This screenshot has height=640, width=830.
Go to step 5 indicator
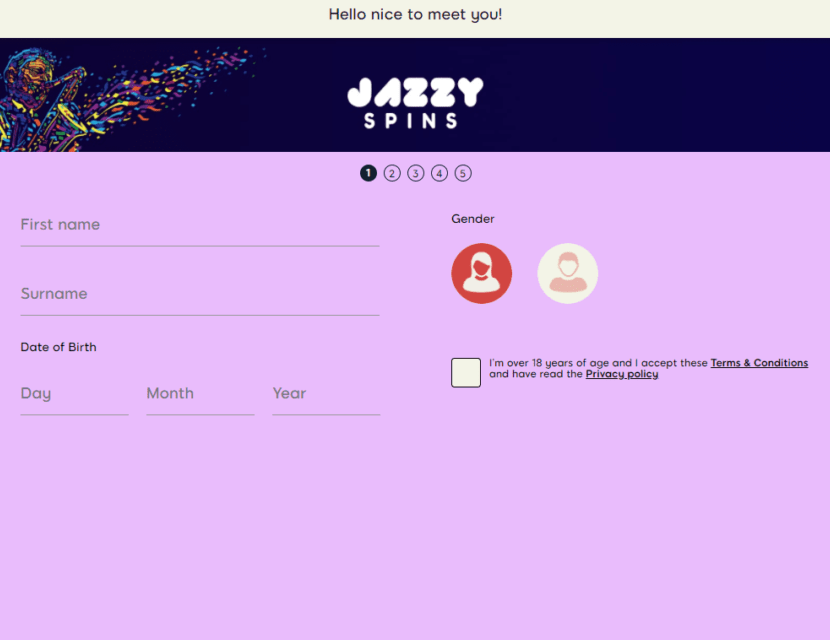click(x=463, y=173)
